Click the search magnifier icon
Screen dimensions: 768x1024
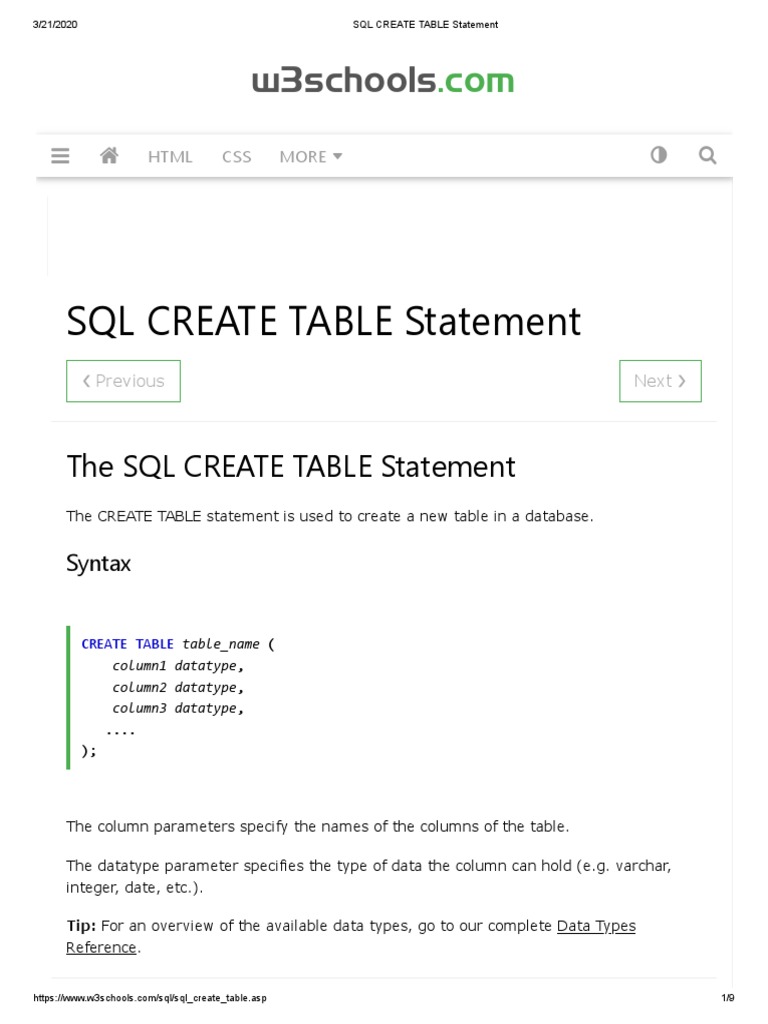pos(707,155)
